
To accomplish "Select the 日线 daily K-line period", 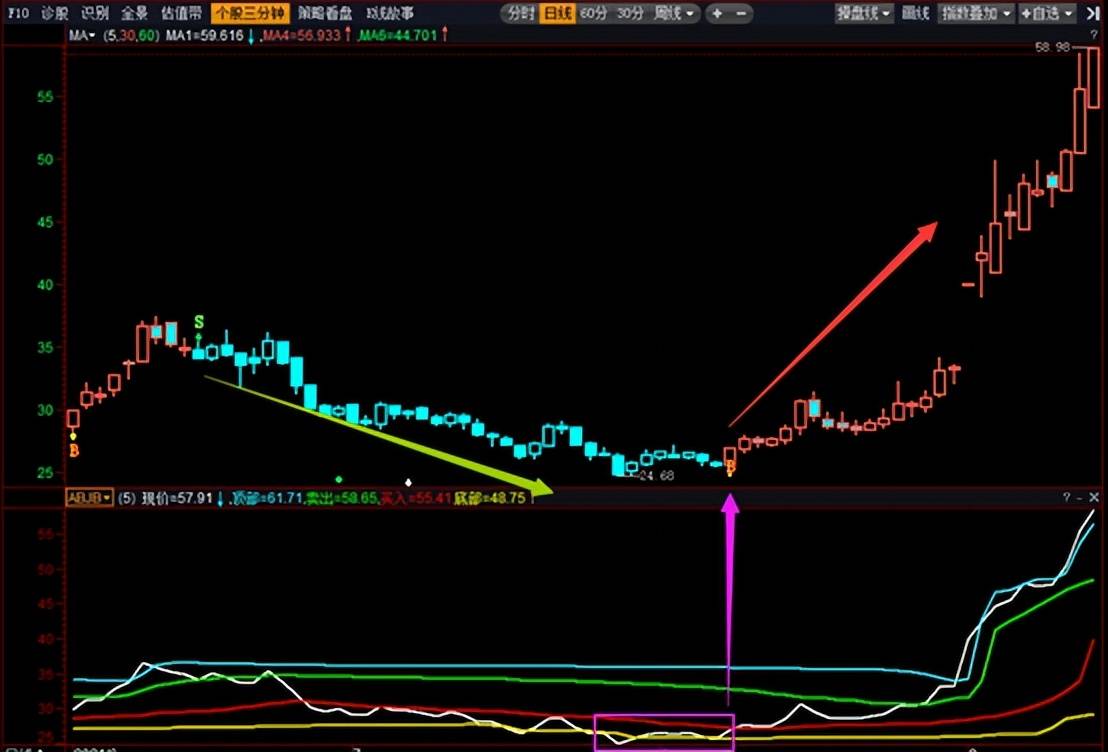I will (557, 13).
